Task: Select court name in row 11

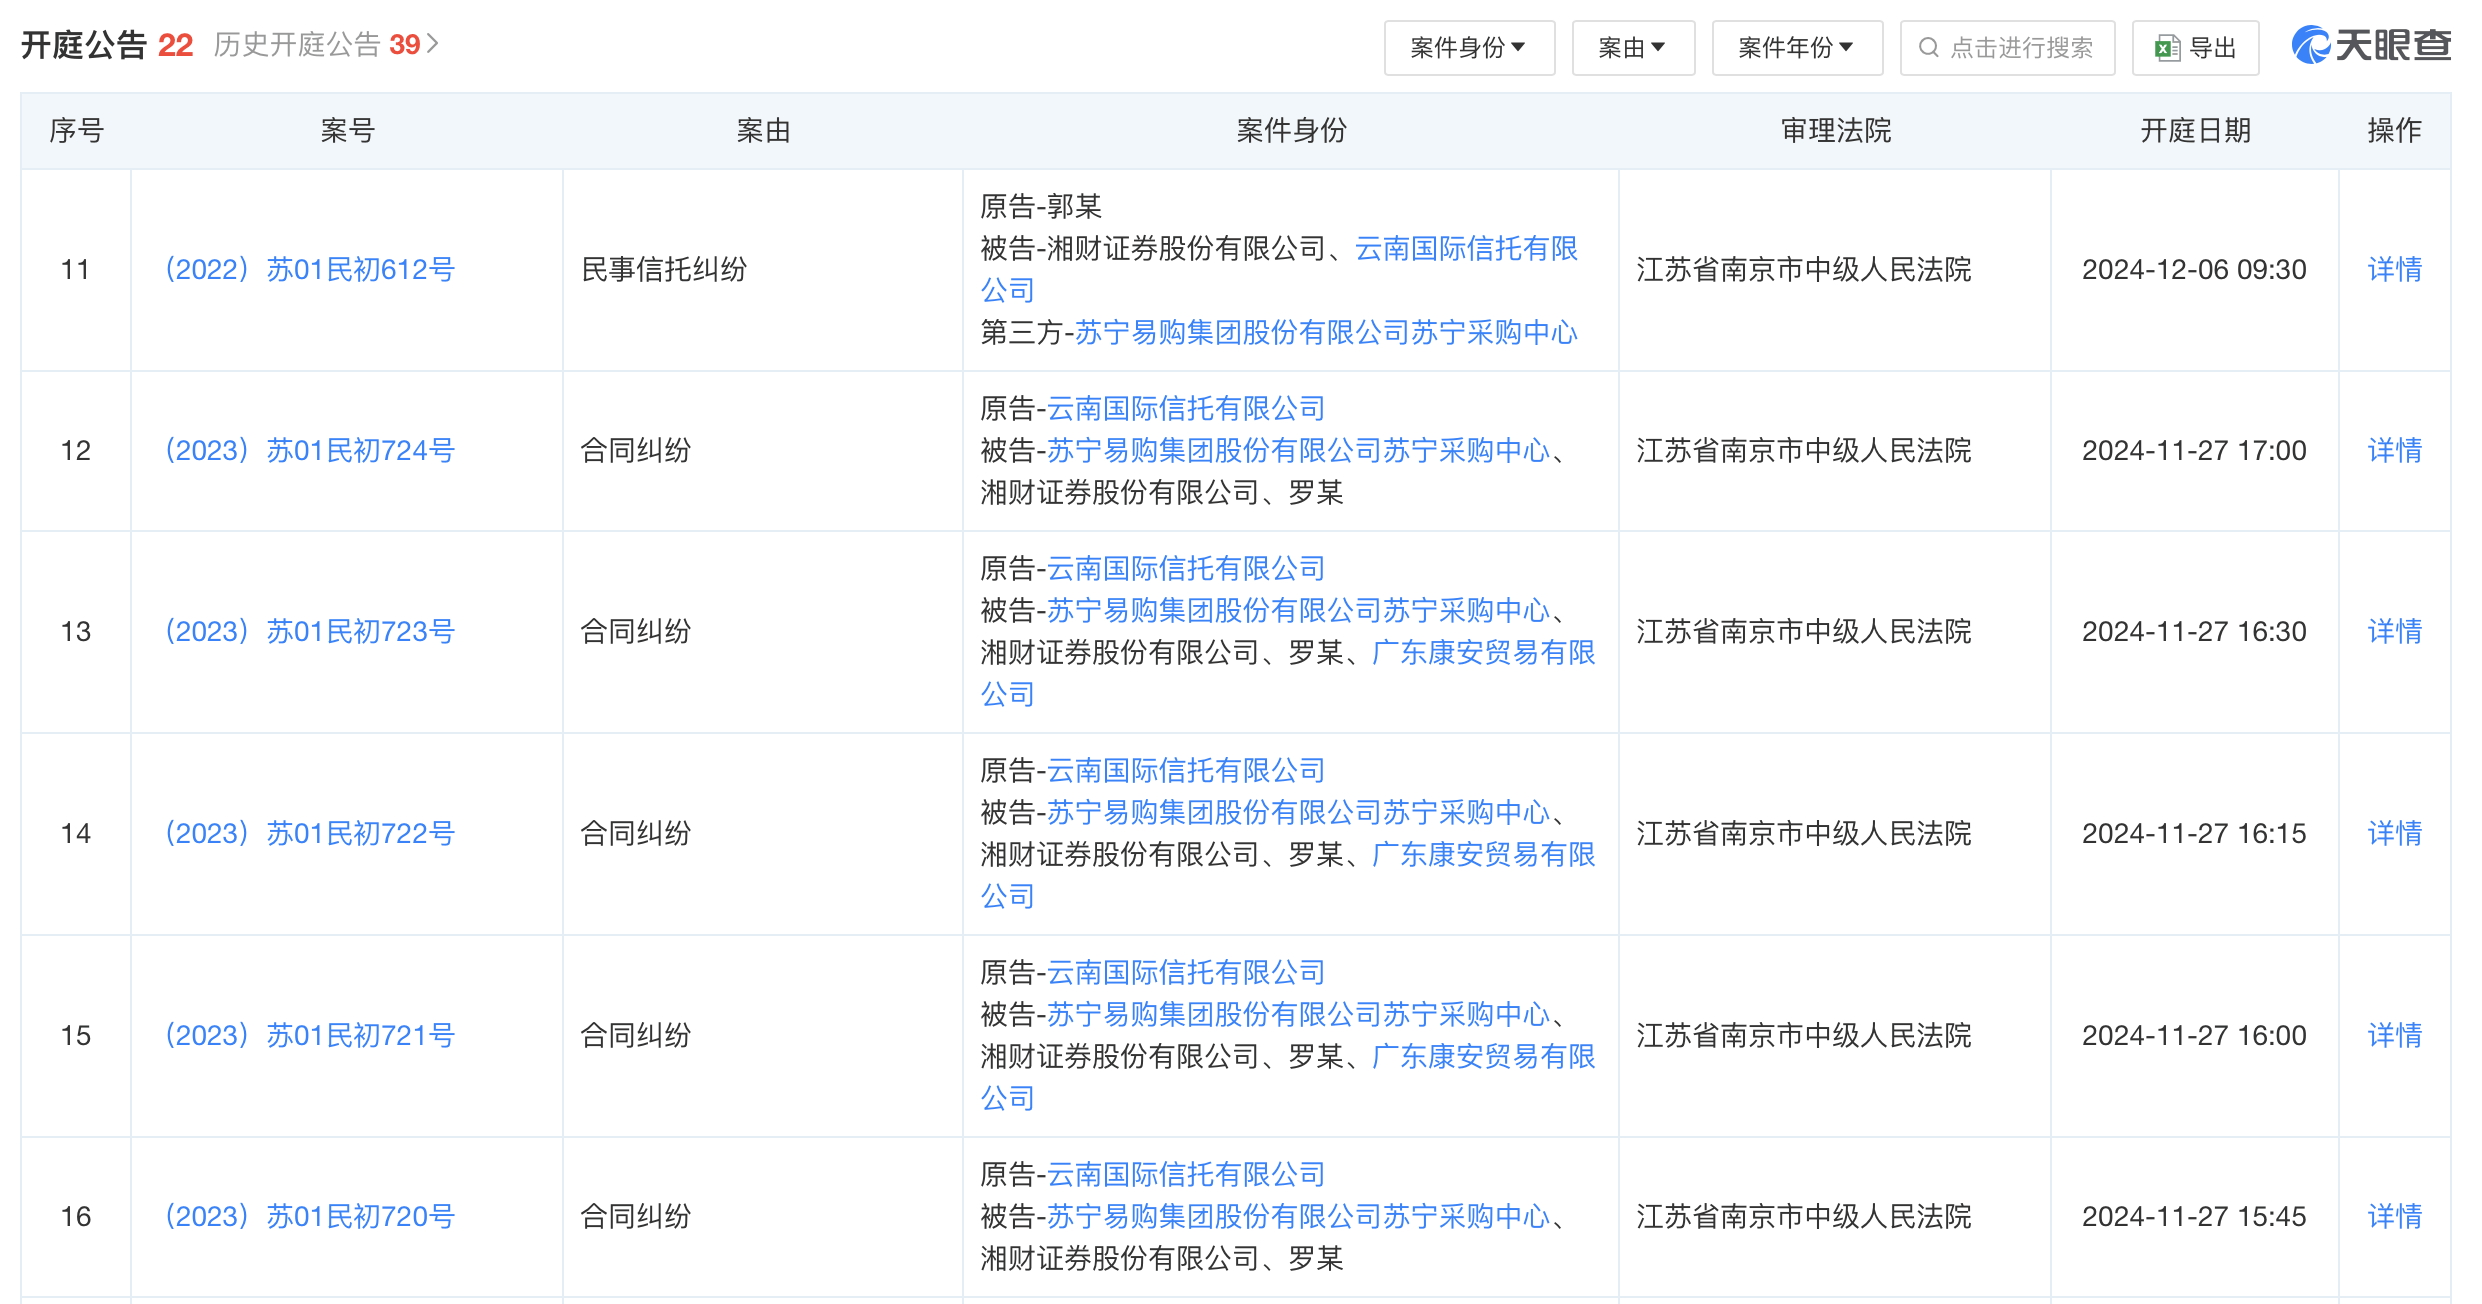Action: (1804, 269)
